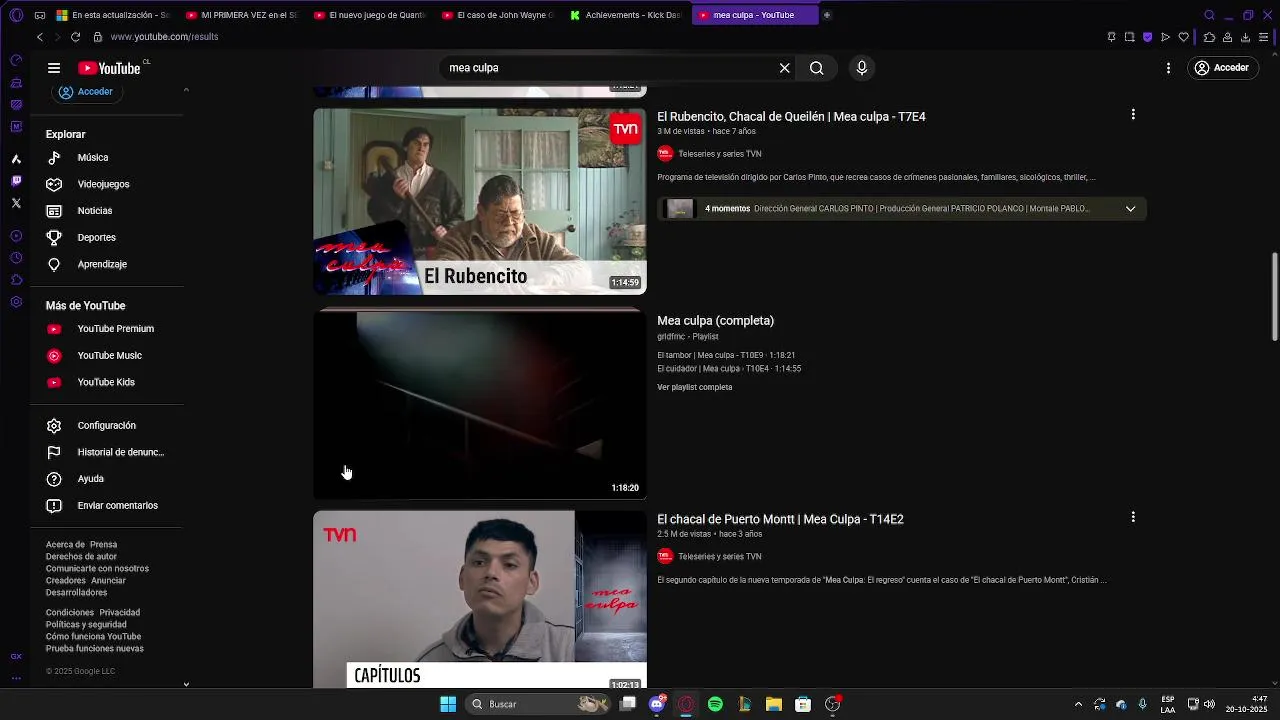Select the mea culpa - YouTube tab
Screen dimensions: 1280x720
[x=754, y=15]
